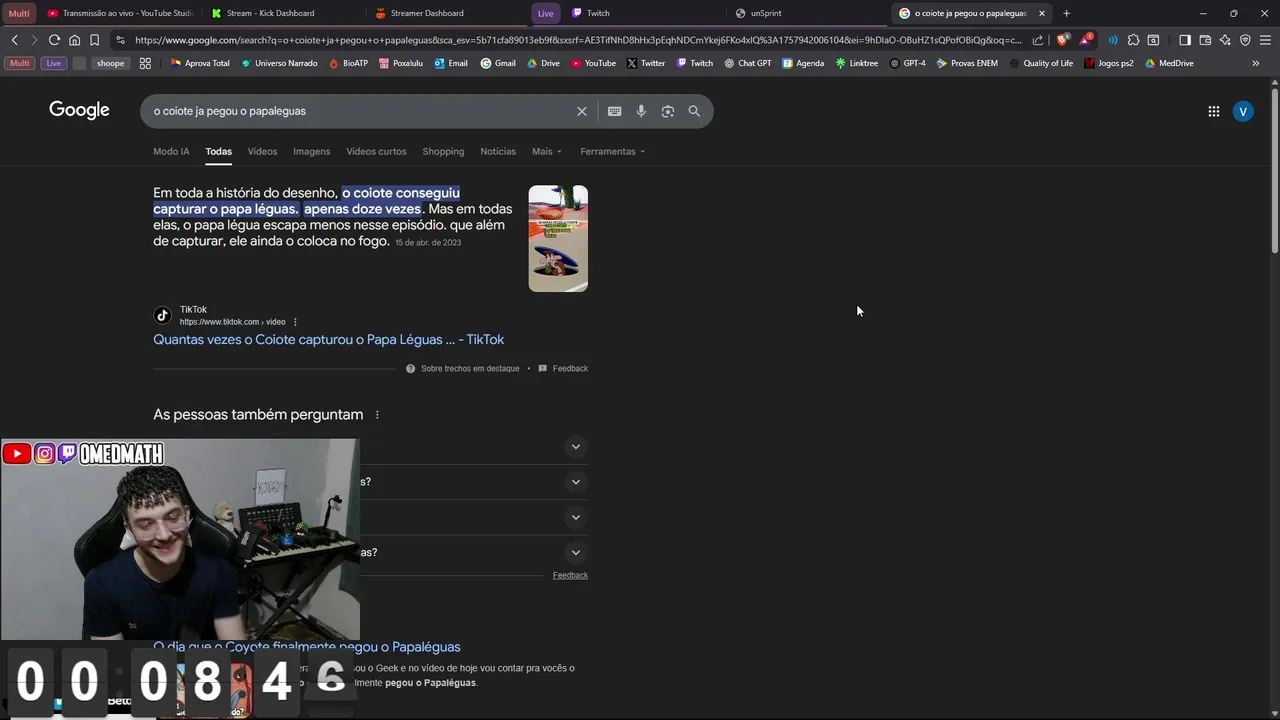Show hidden bookmarks overflow chevron

[1256, 63]
